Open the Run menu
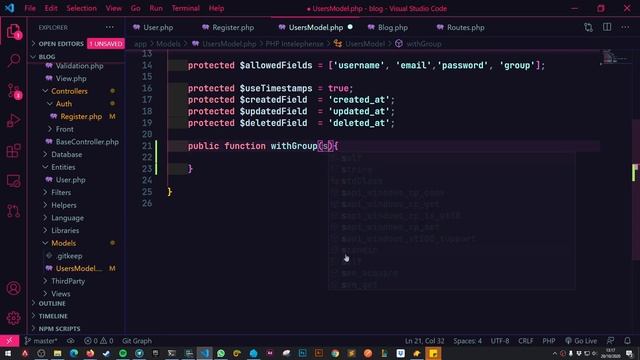 click(x=156, y=8)
